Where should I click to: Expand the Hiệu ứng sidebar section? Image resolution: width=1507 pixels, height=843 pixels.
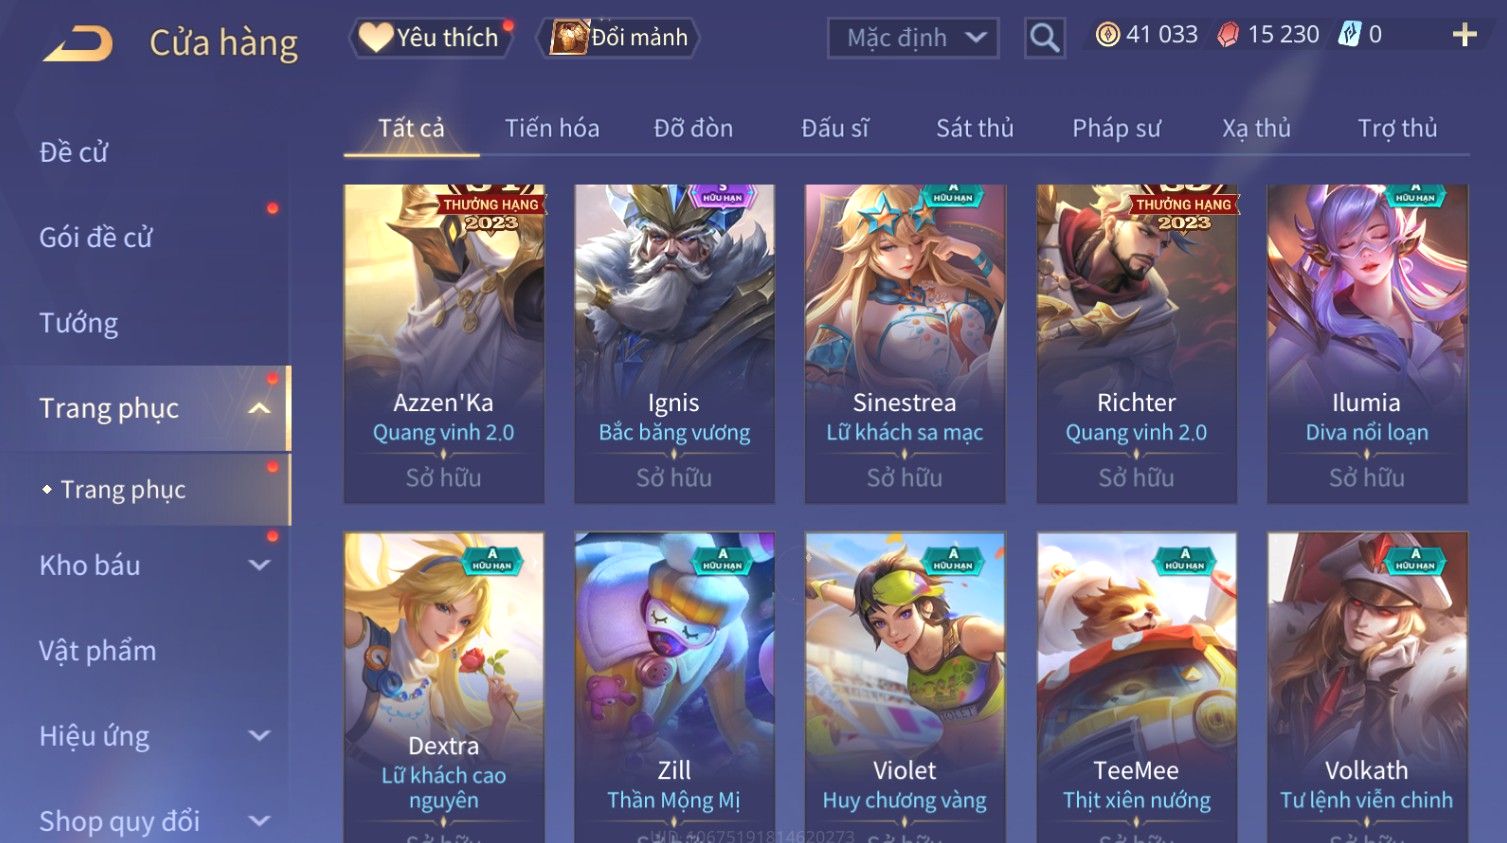(x=259, y=736)
